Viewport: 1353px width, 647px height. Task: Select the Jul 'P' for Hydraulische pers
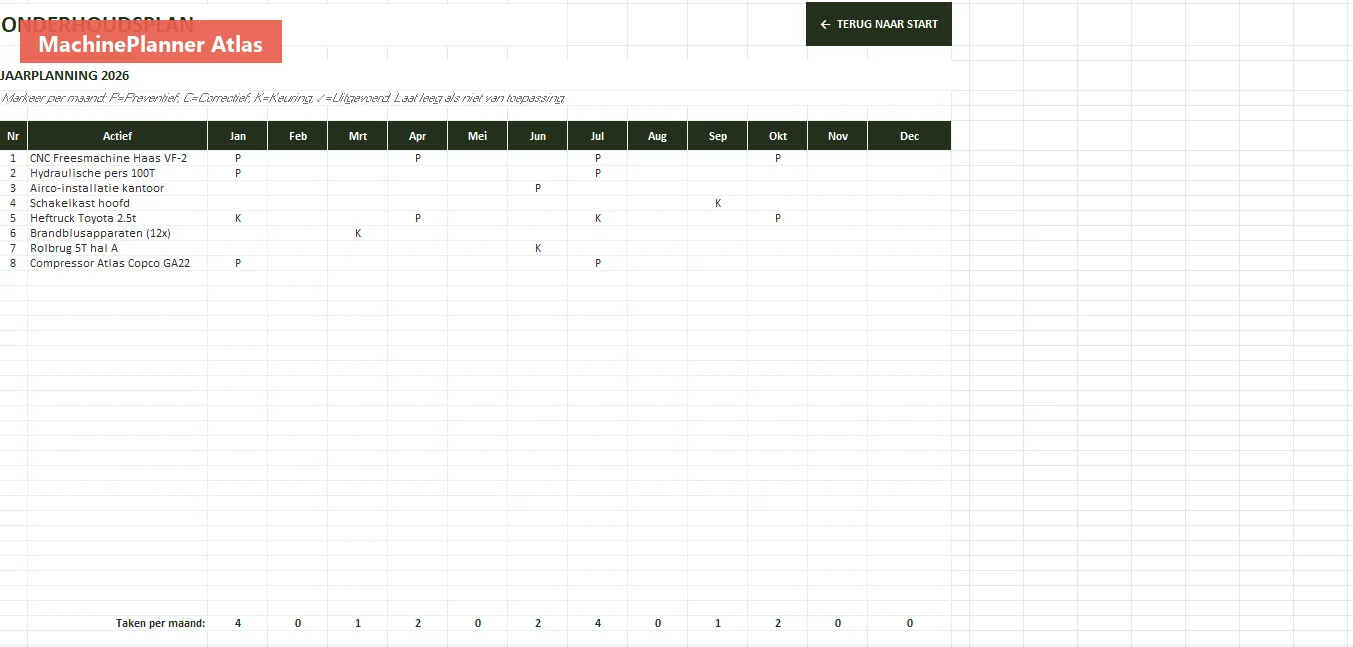[597, 173]
